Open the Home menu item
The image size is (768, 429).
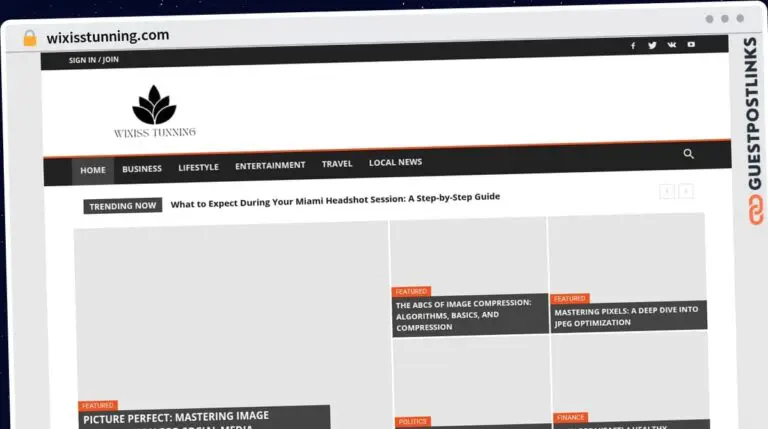tap(93, 170)
